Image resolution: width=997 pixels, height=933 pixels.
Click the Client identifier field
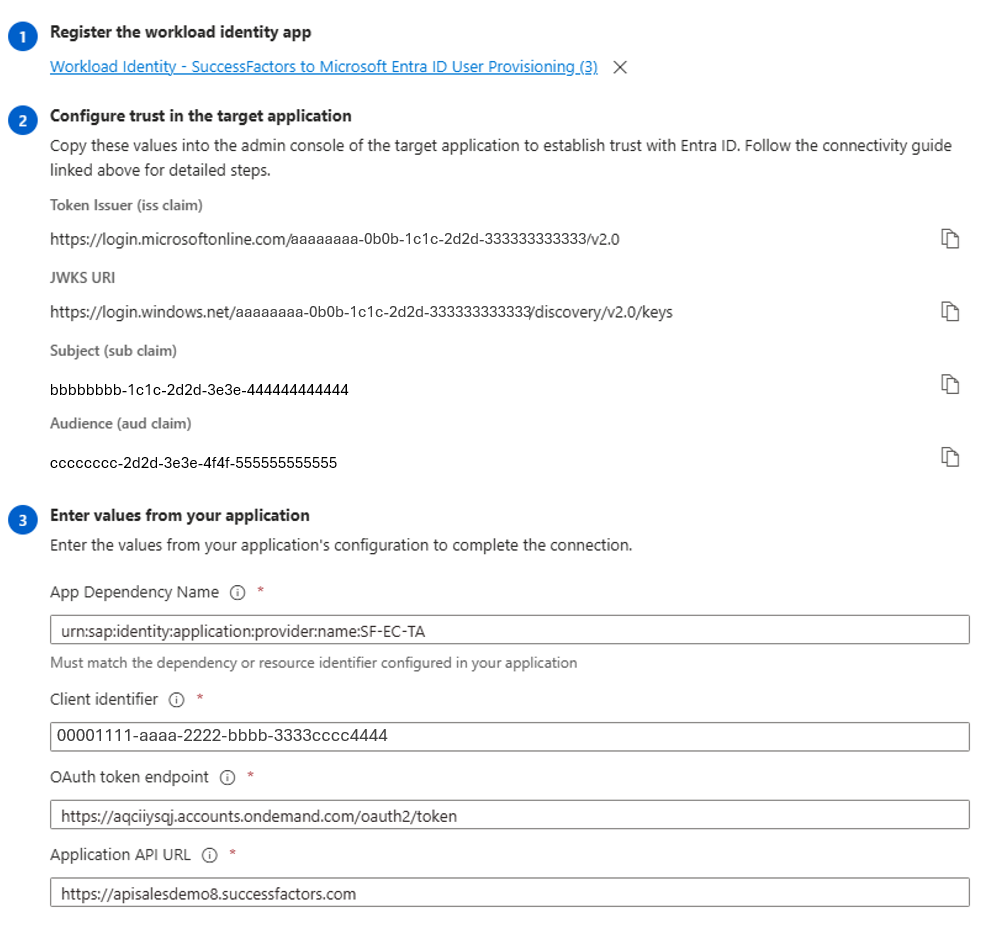coord(510,736)
